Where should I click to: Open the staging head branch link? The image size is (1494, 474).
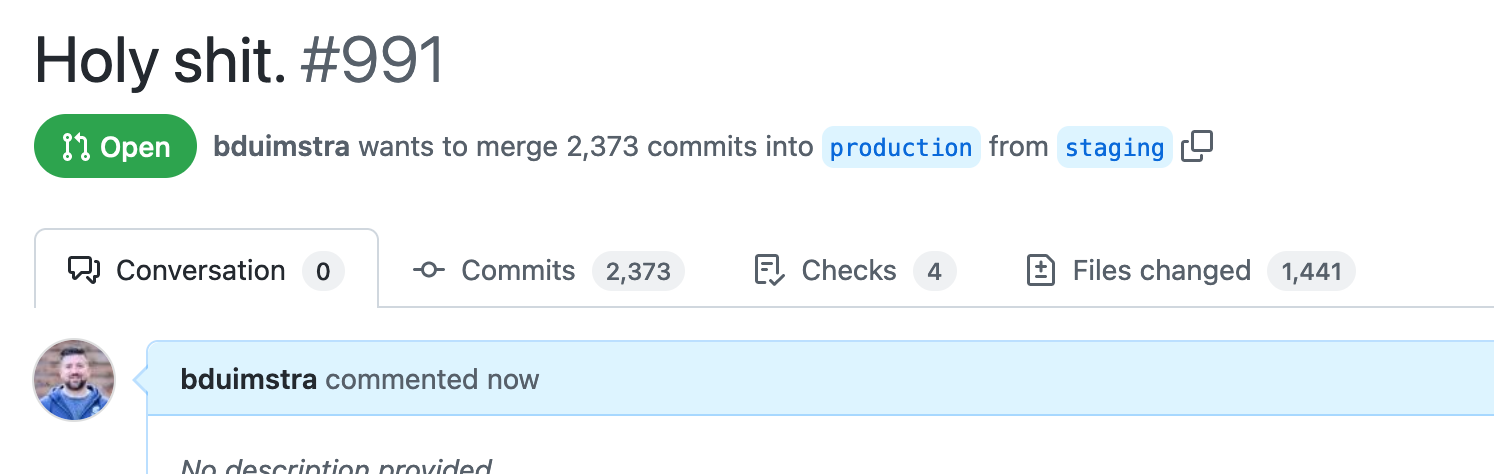point(1114,147)
